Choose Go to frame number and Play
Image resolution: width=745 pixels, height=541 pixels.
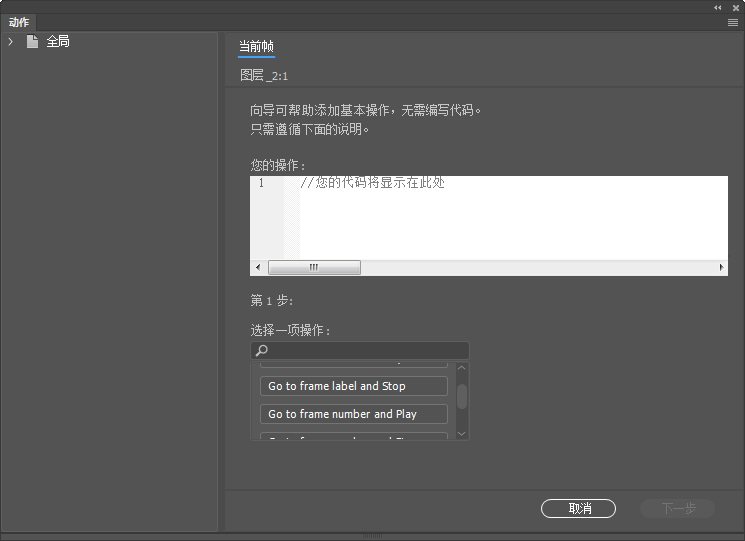[x=353, y=414]
